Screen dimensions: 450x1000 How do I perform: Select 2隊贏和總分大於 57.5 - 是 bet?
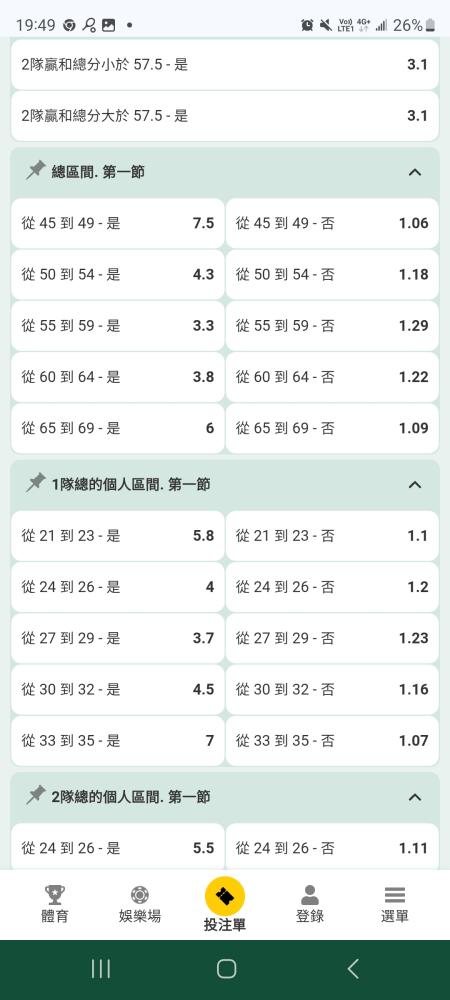click(x=225, y=116)
